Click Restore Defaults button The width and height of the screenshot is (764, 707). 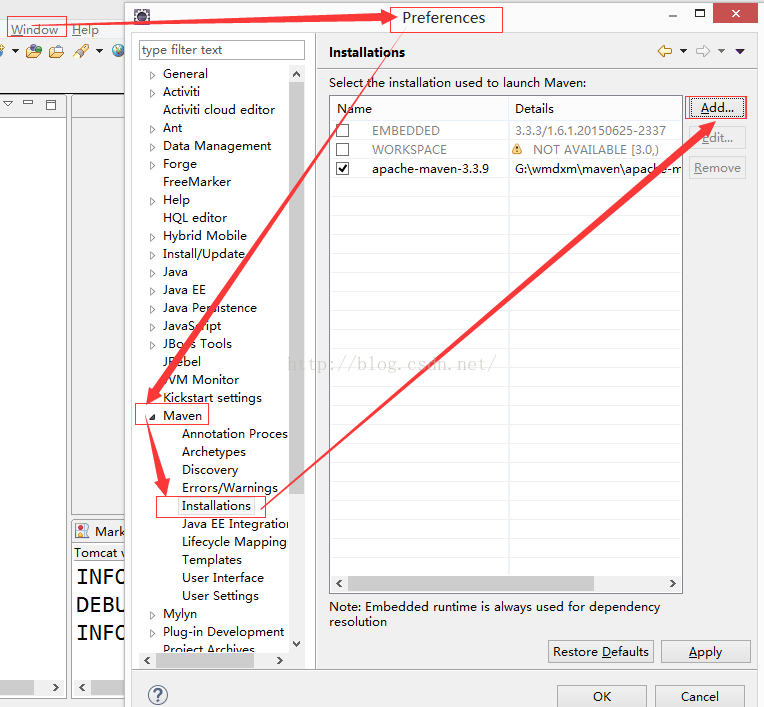point(601,651)
